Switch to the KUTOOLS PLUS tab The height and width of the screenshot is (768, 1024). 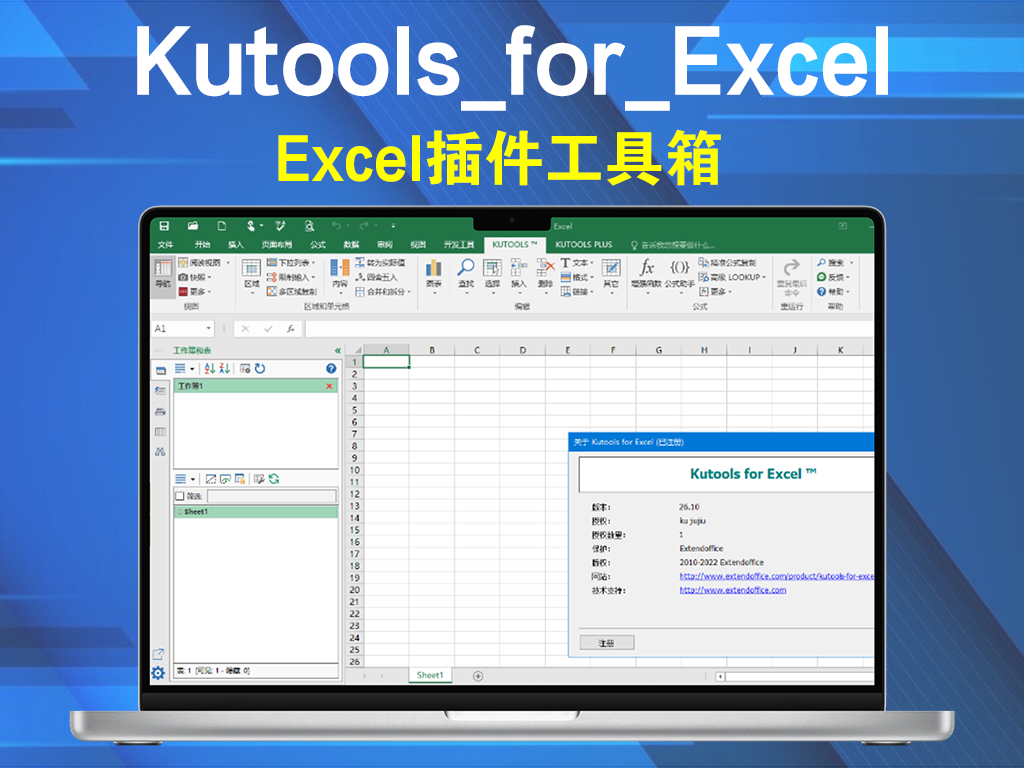pyautogui.click(x=584, y=245)
